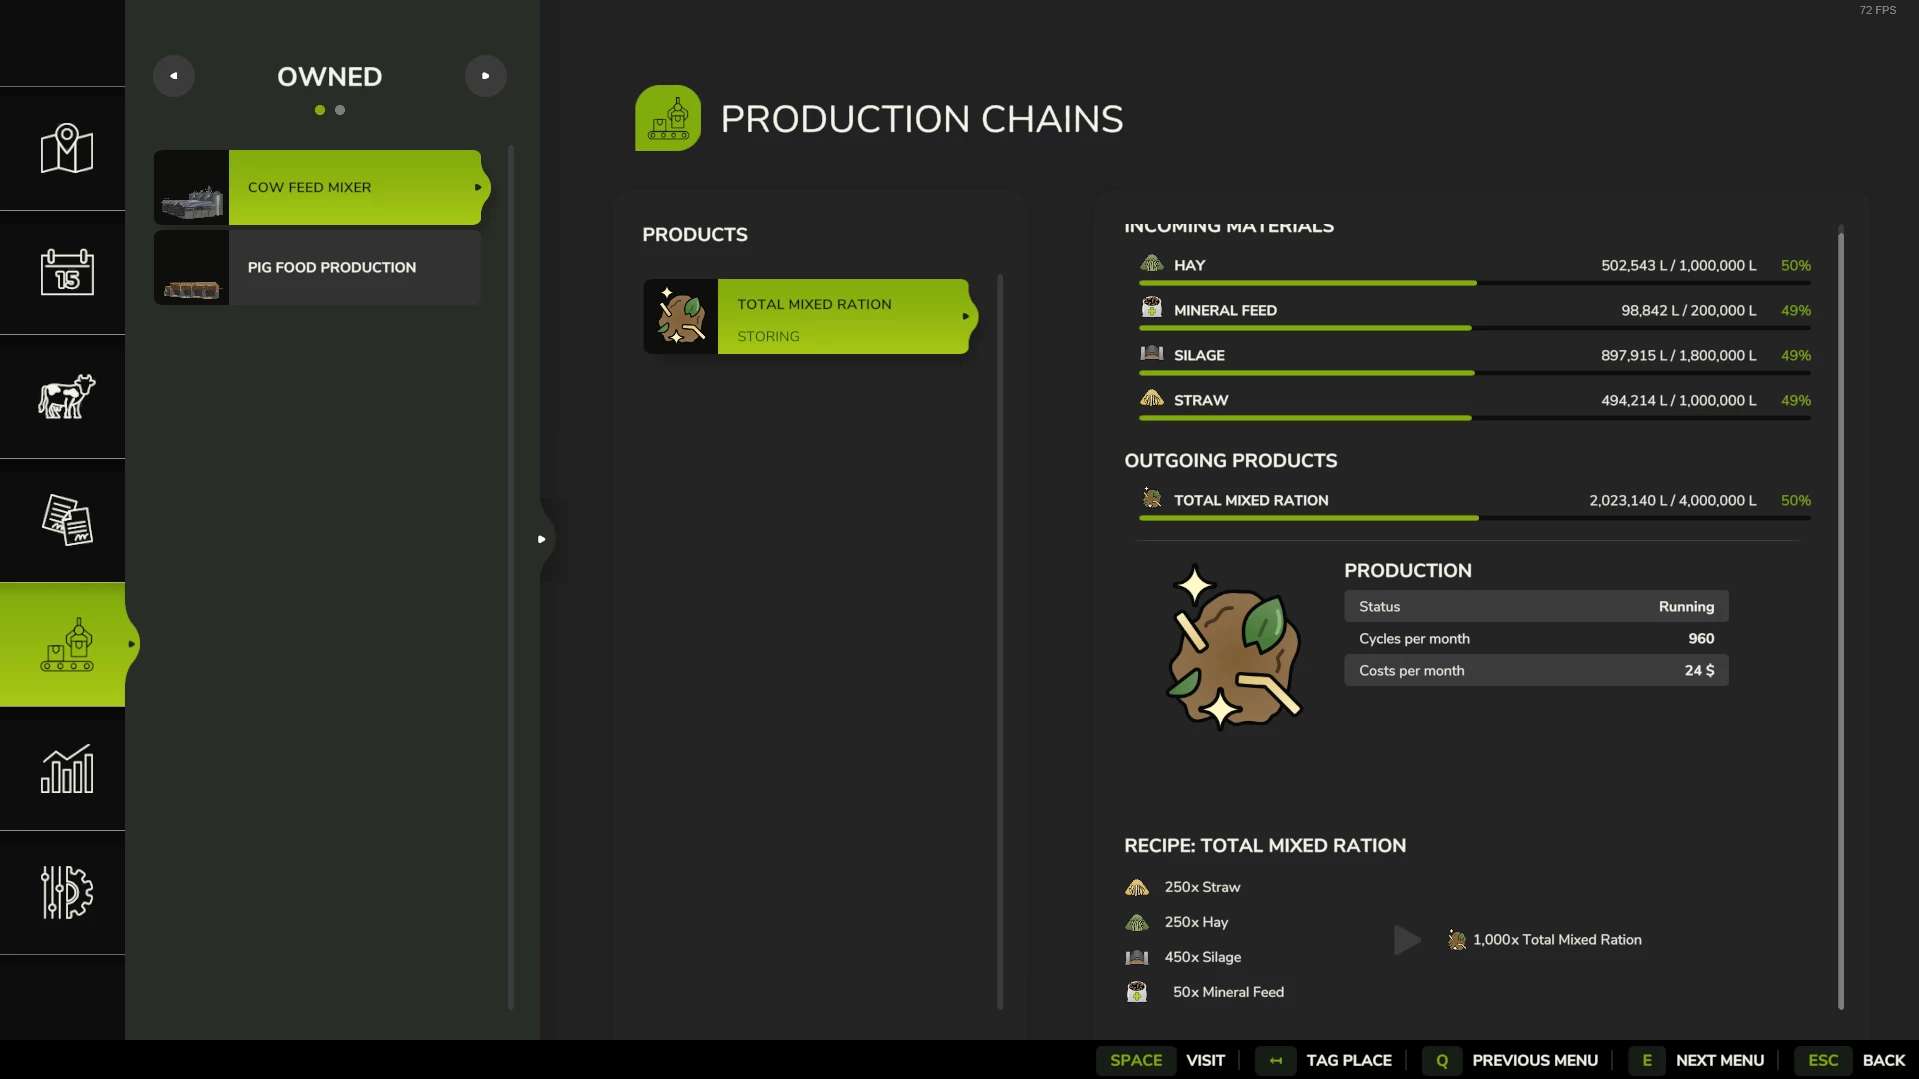Select Total Mixed Ration product item

pos(808,317)
